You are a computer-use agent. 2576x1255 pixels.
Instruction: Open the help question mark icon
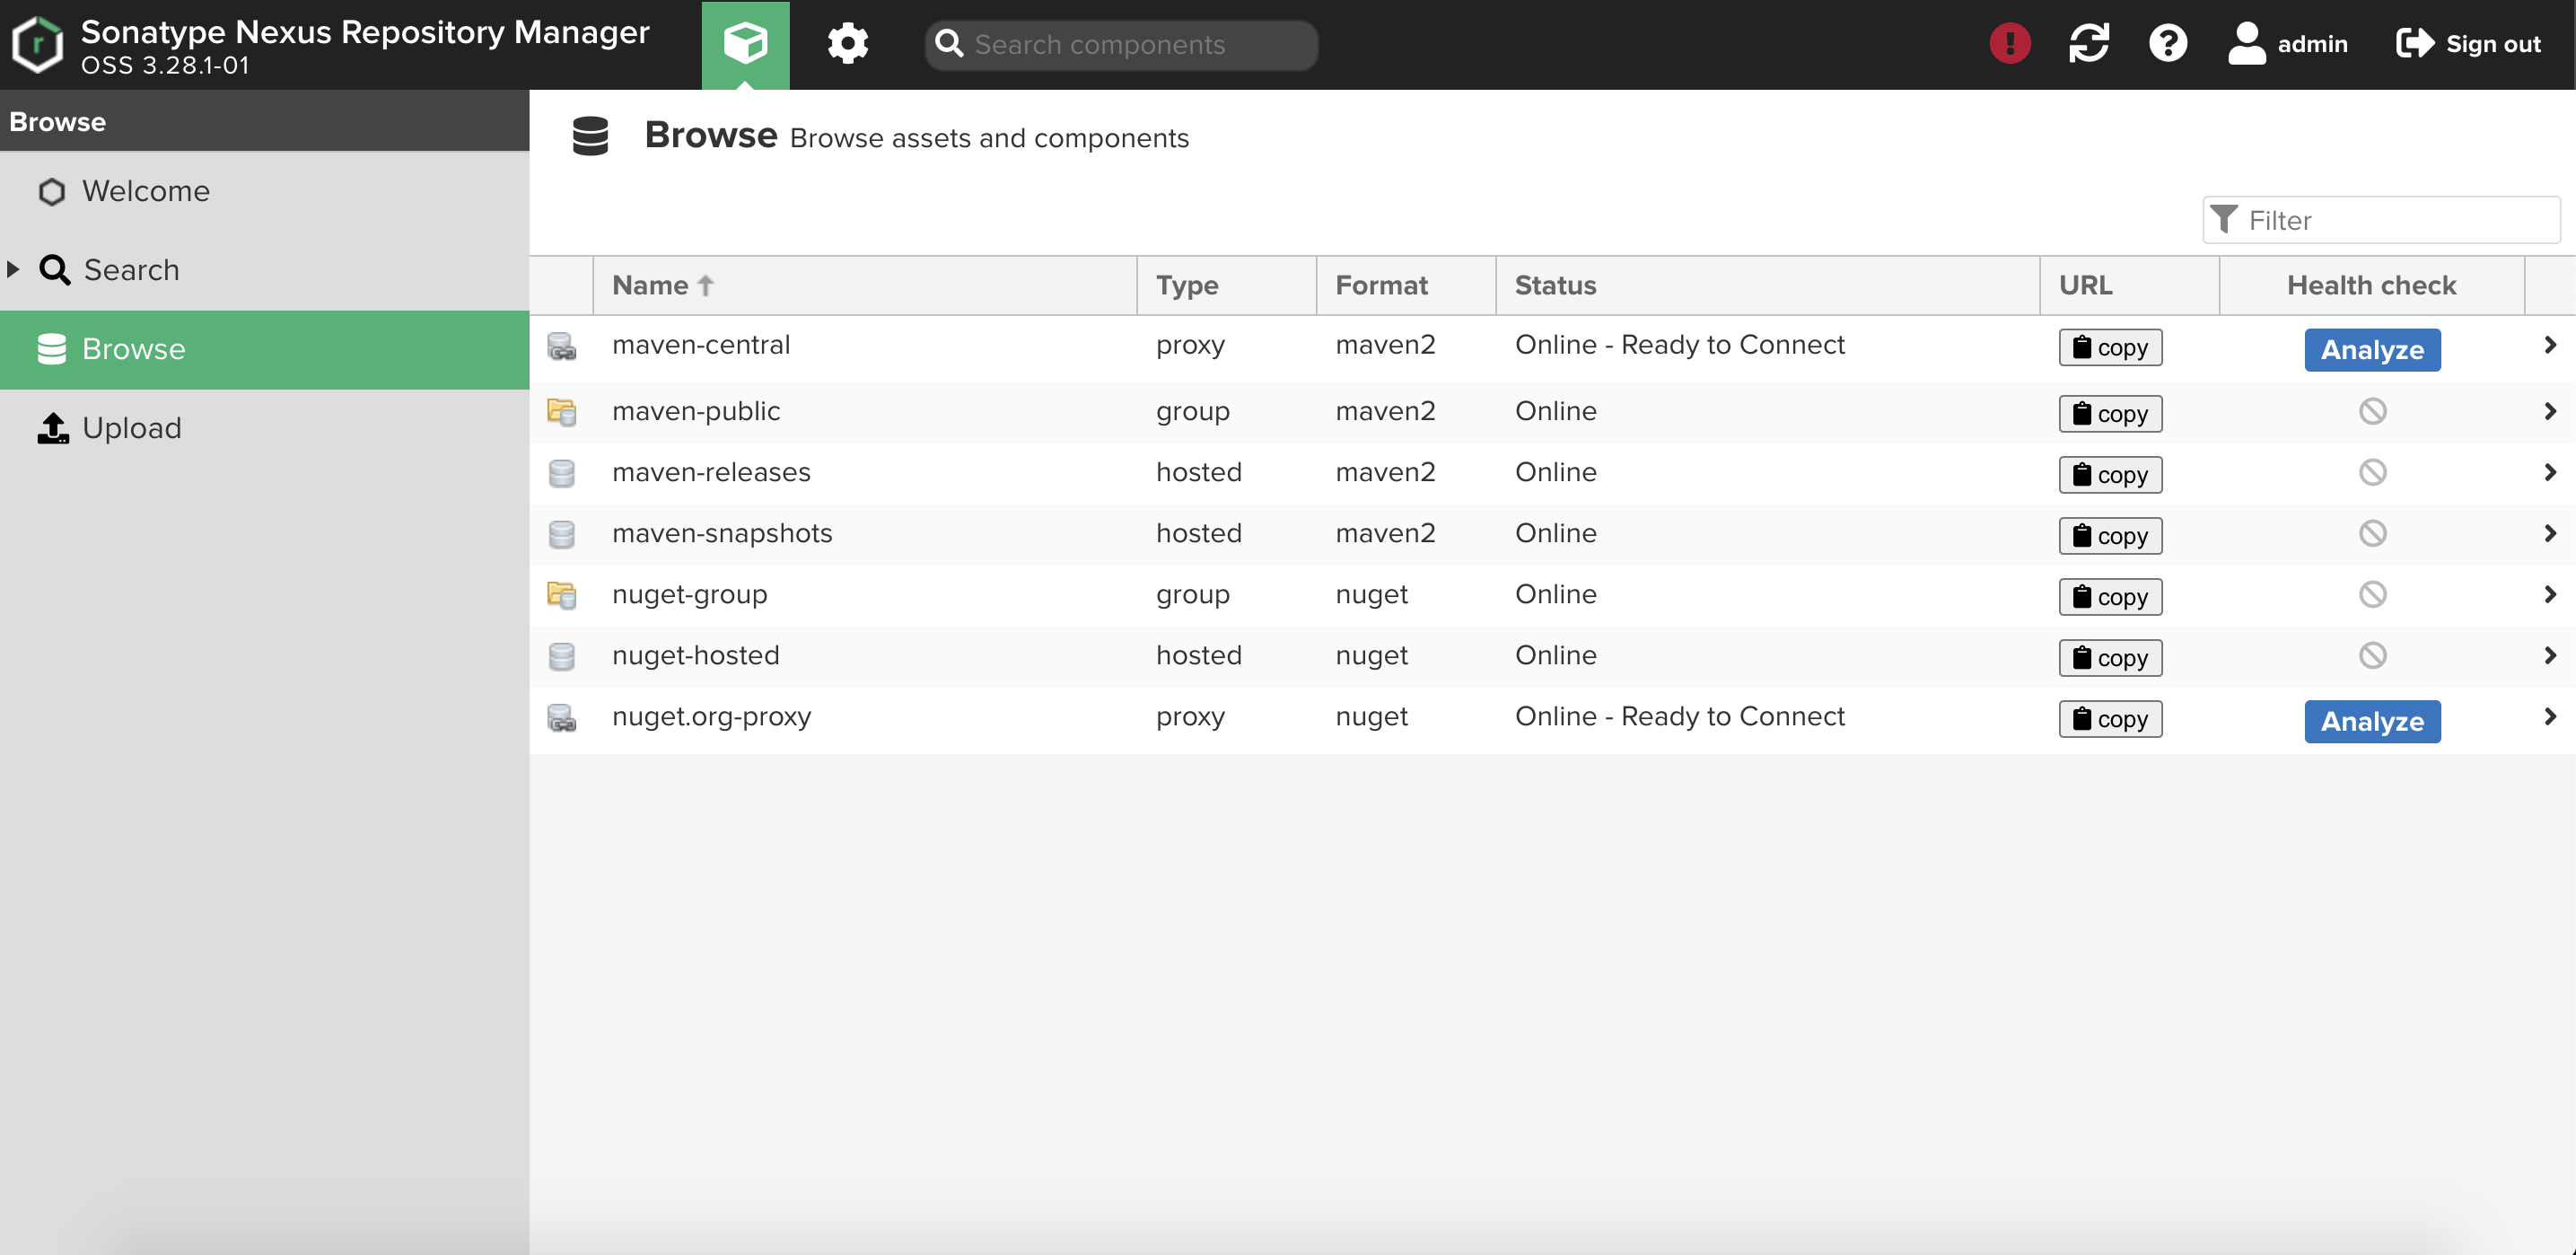click(2167, 44)
